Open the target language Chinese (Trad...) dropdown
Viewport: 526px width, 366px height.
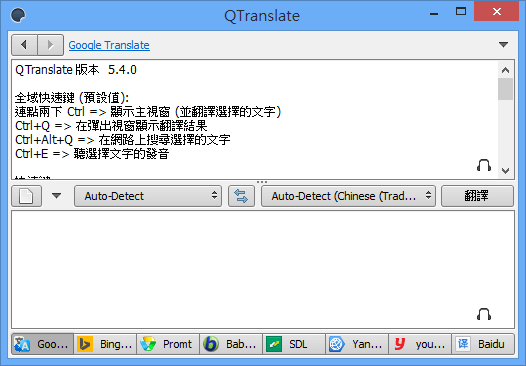(x=348, y=196)
